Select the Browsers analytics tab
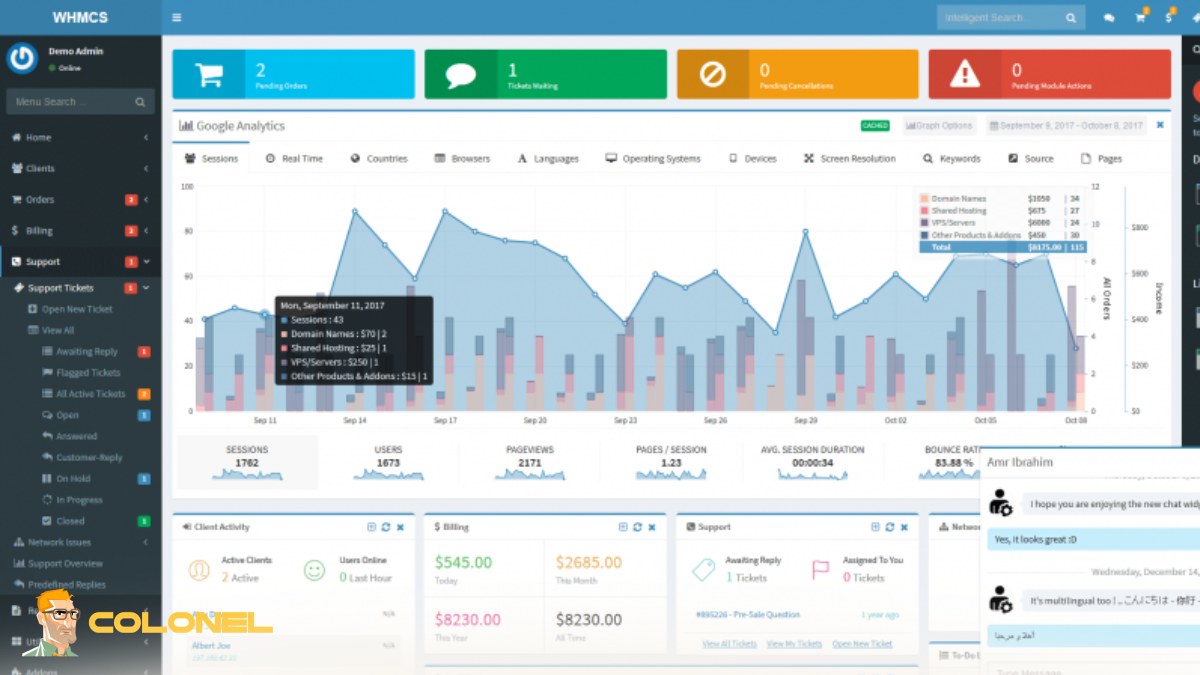This screenshot has height=675, width=1200. pyautogui.click(x=462, y=158)
